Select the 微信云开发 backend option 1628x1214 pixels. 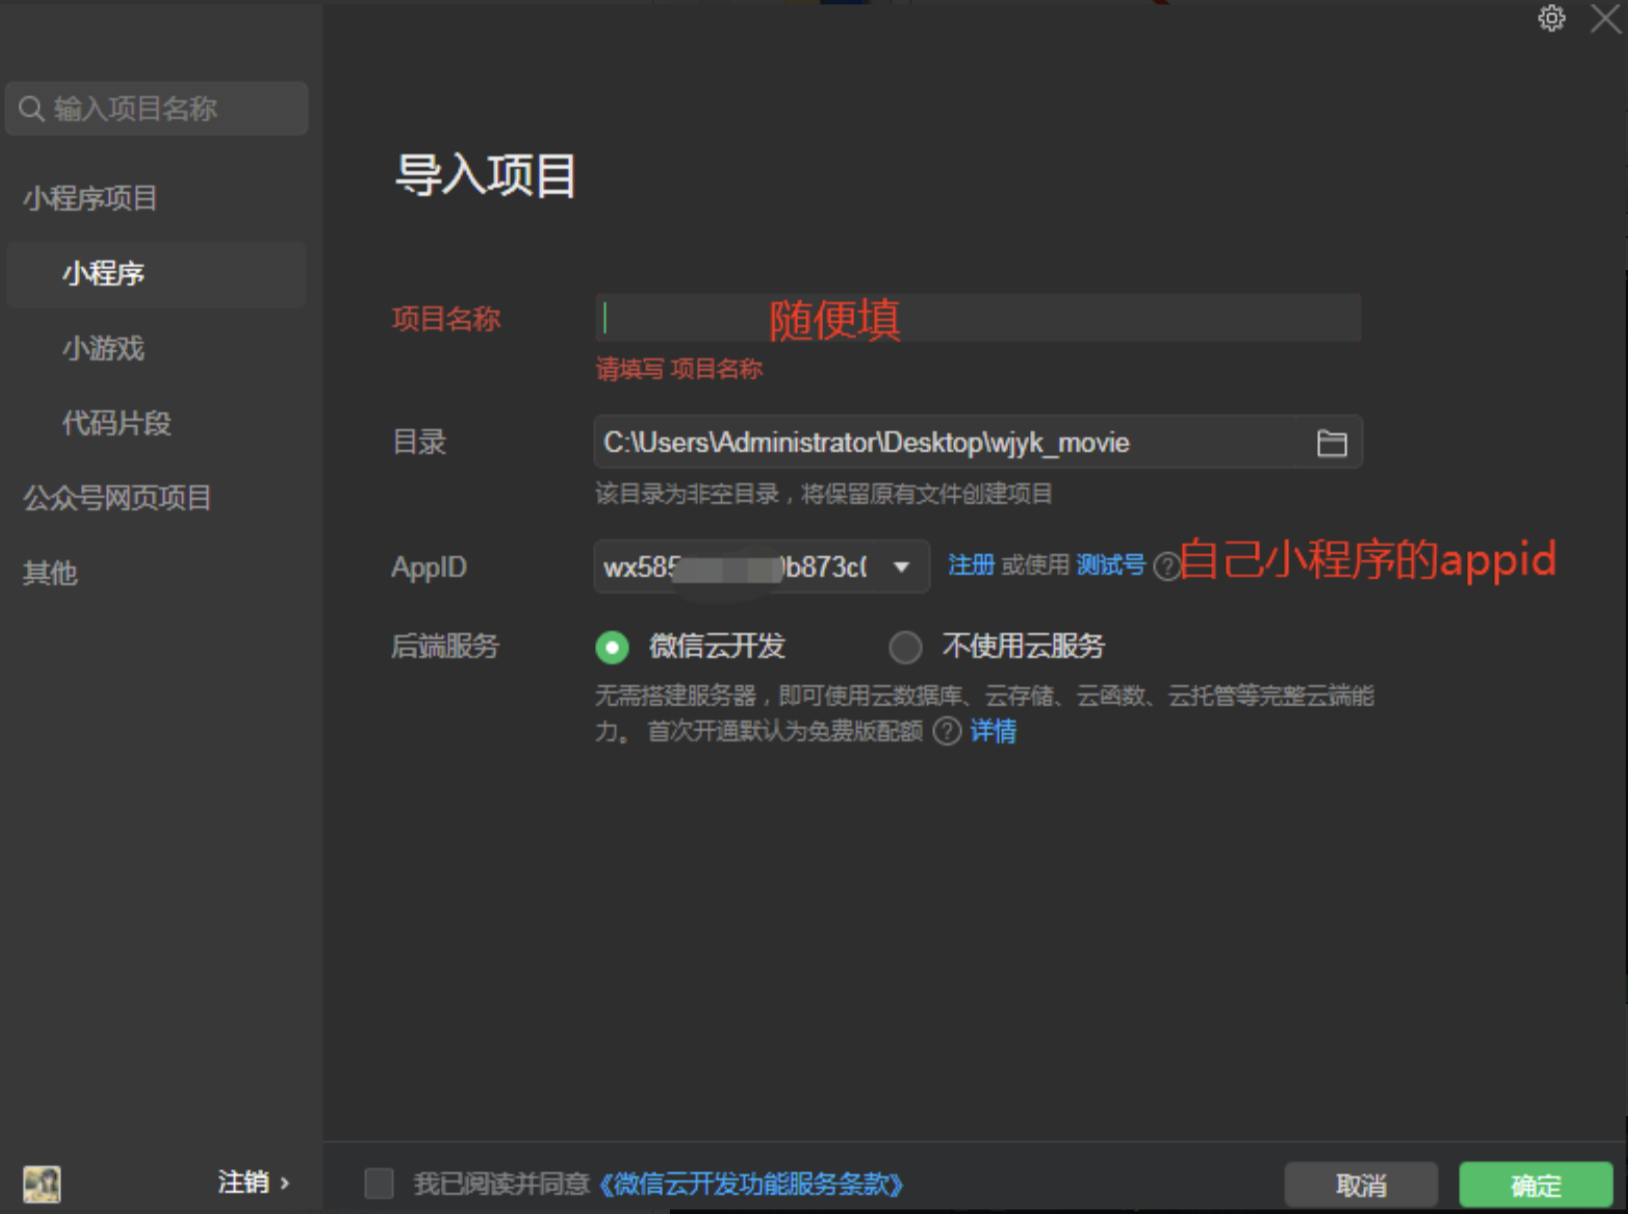pos(611,647)
